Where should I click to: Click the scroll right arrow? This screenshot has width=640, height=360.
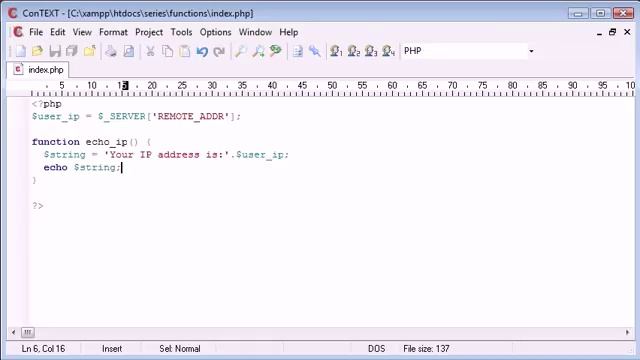[627, 332]
